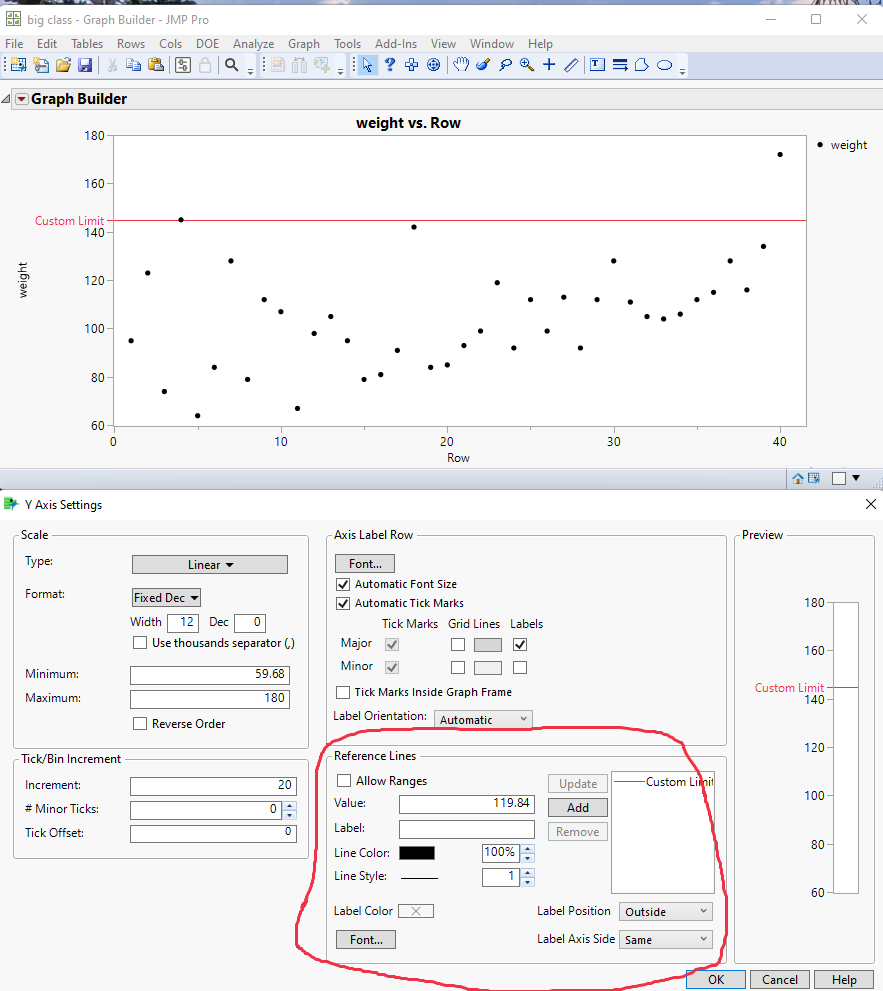
Task: Choose the brush tool in toolbar
Action: pos(482,65)
